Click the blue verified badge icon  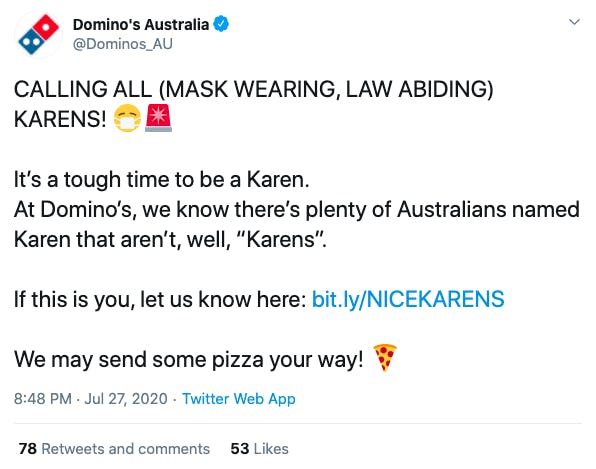click(x=221, y=24)
